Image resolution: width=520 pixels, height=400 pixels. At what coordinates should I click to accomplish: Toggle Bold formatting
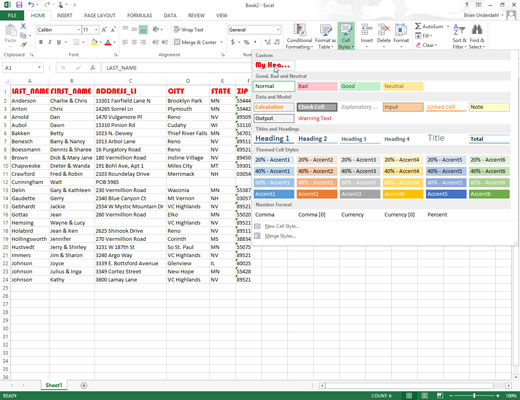41,42
